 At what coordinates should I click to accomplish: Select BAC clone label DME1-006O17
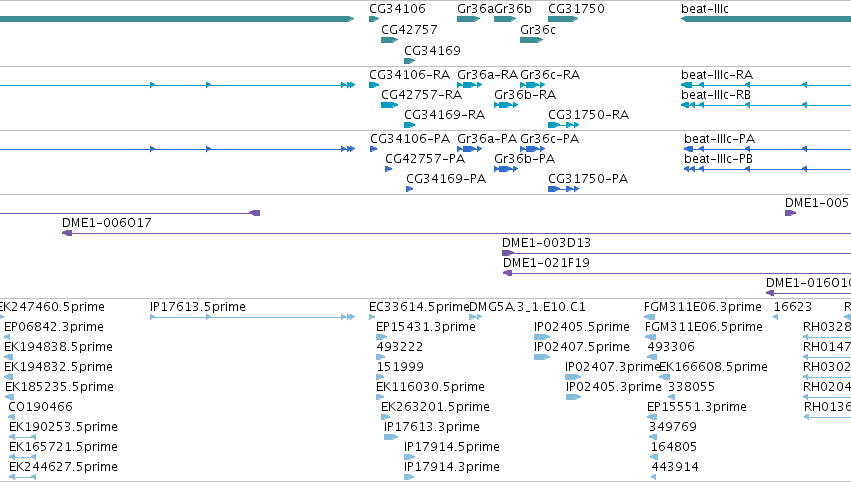click(107, 223)
